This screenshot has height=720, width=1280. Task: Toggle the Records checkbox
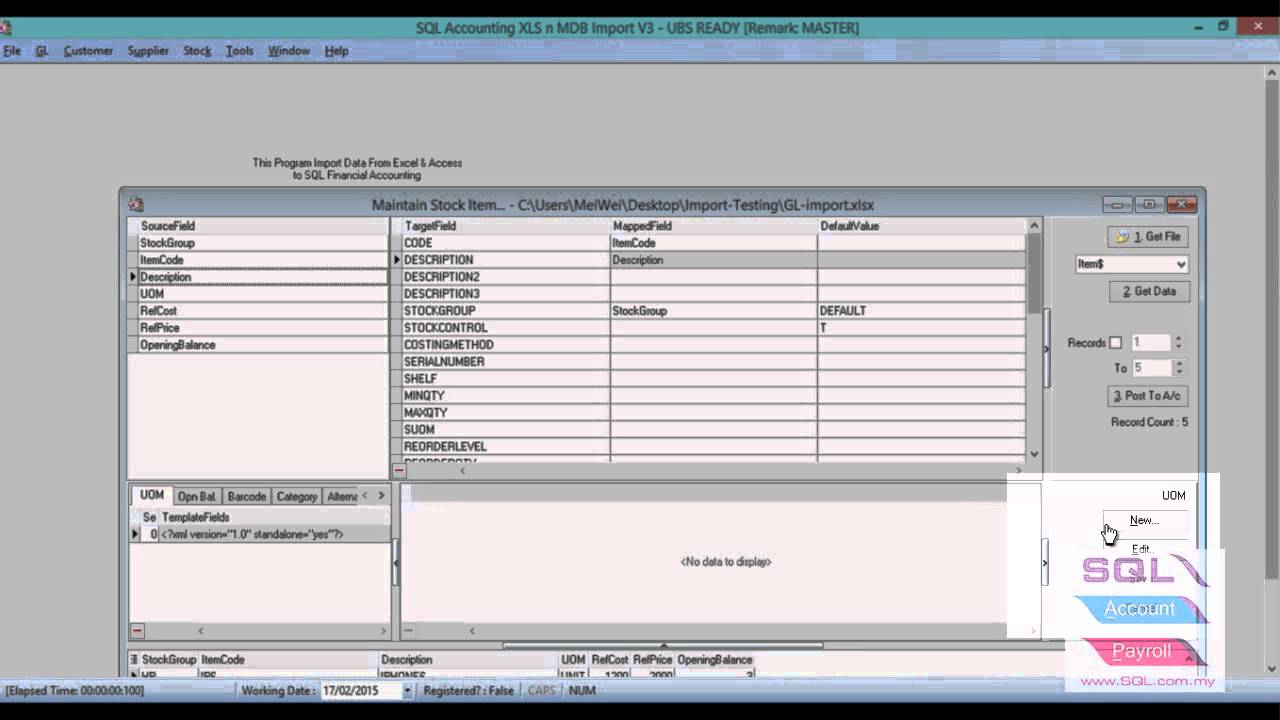point(1115,343)
